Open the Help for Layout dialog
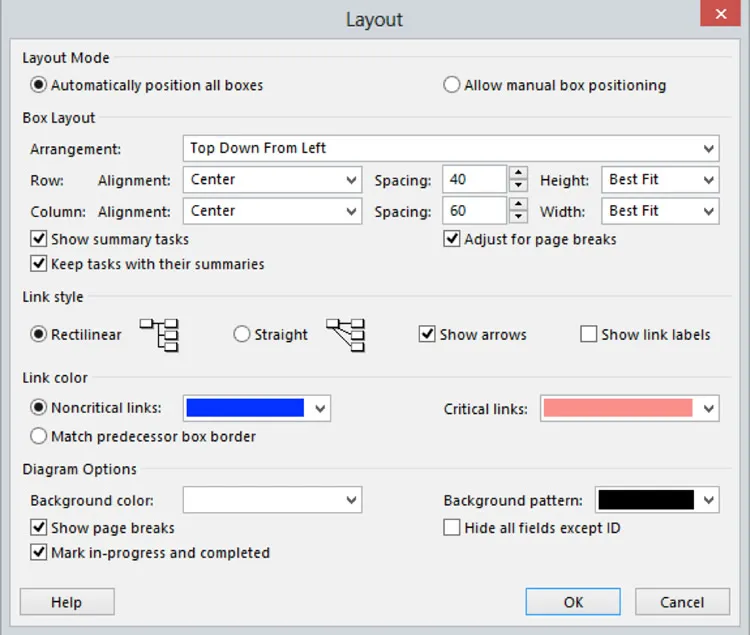 pos(67,602)
